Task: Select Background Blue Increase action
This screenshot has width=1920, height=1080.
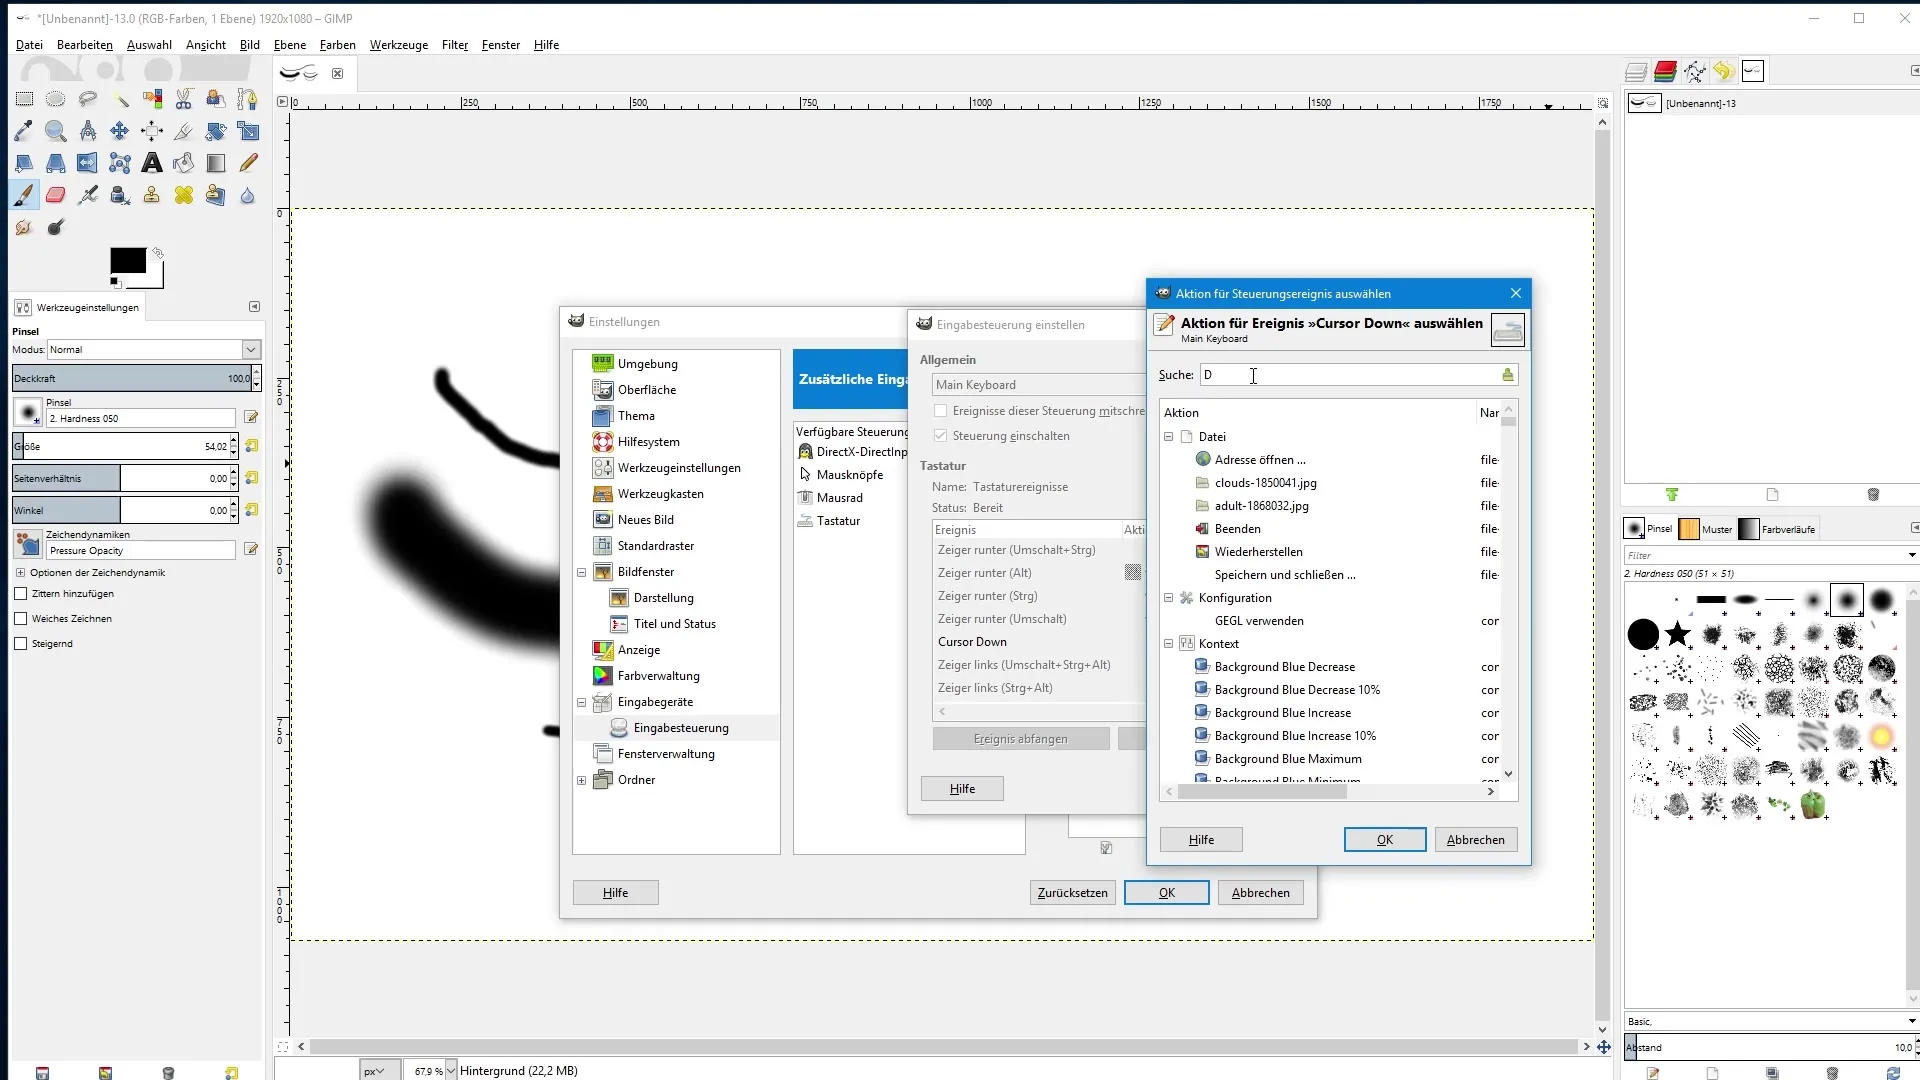Action: [x=1282, y=713]
